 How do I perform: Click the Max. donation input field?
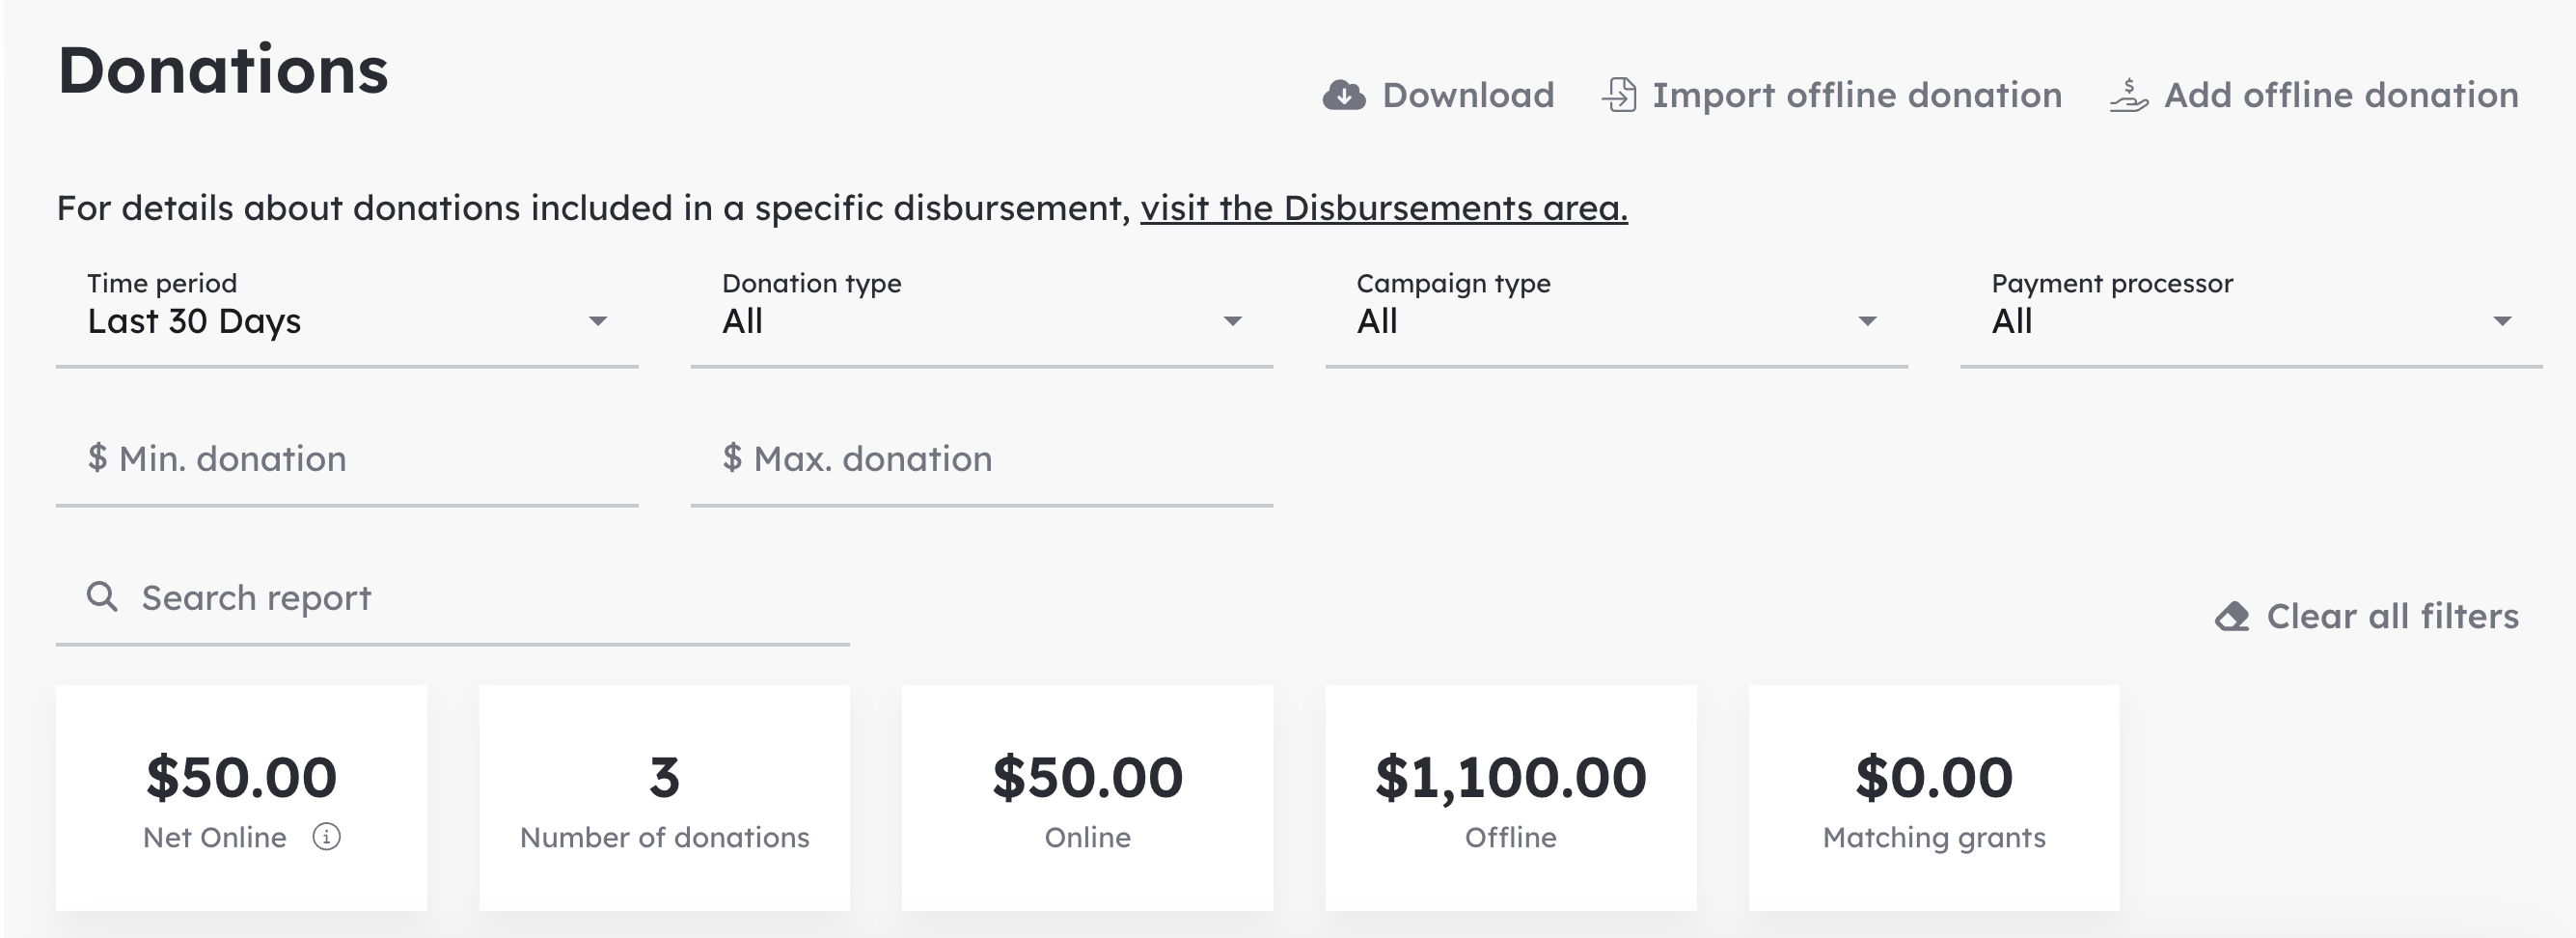pyautogui.click(x=981, y=460)
